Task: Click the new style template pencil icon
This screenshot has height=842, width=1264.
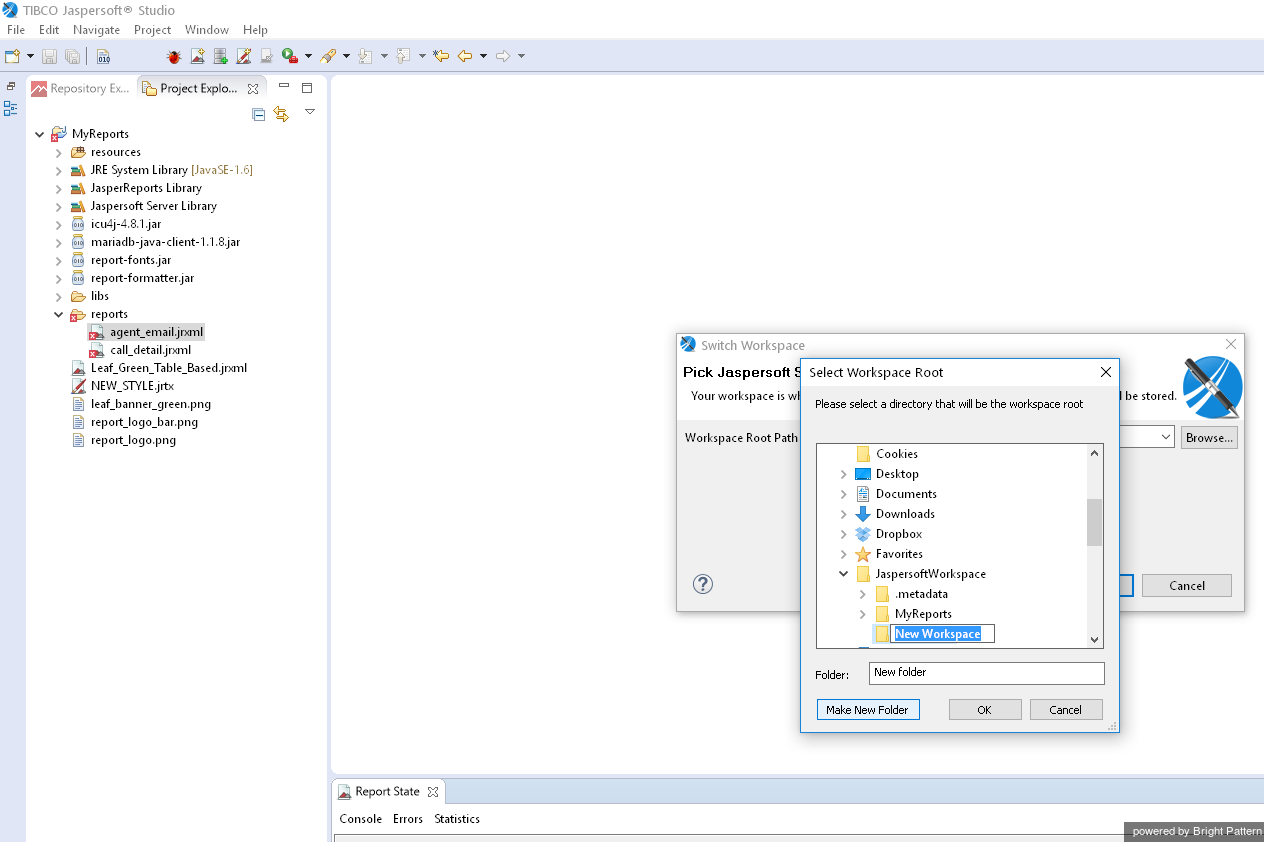Action: click(x=243, y=56)
